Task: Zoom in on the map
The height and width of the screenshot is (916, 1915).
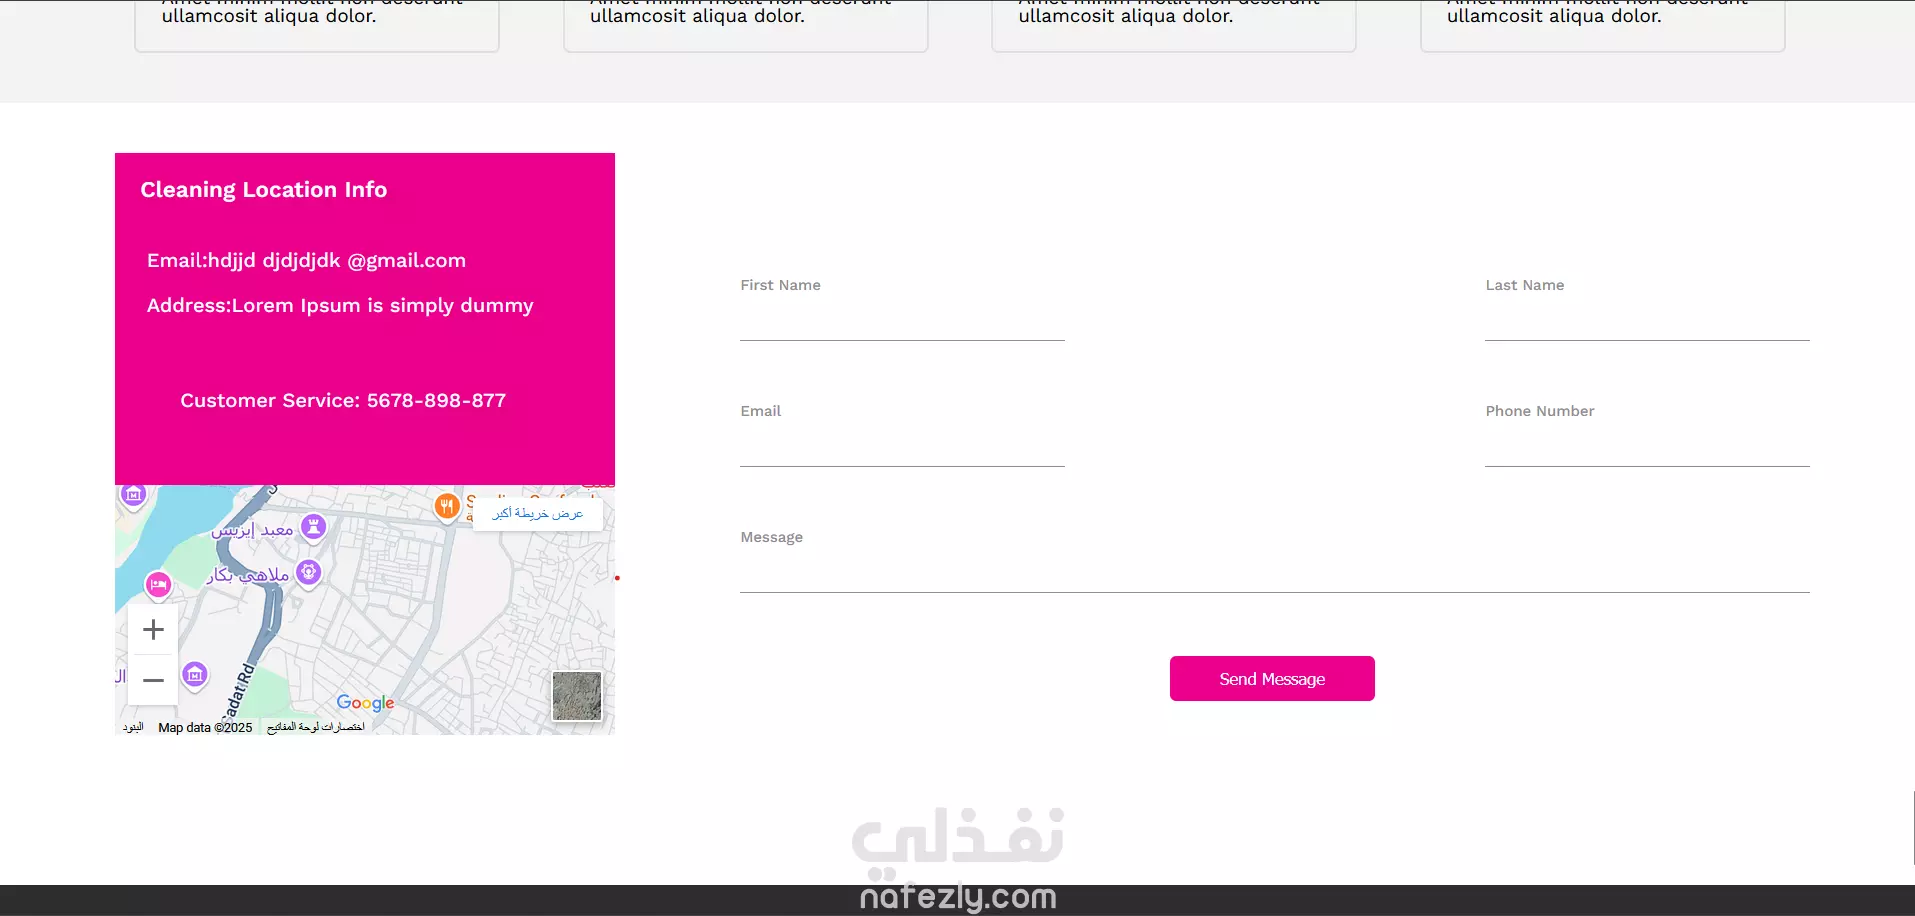Action: point(153,630)
